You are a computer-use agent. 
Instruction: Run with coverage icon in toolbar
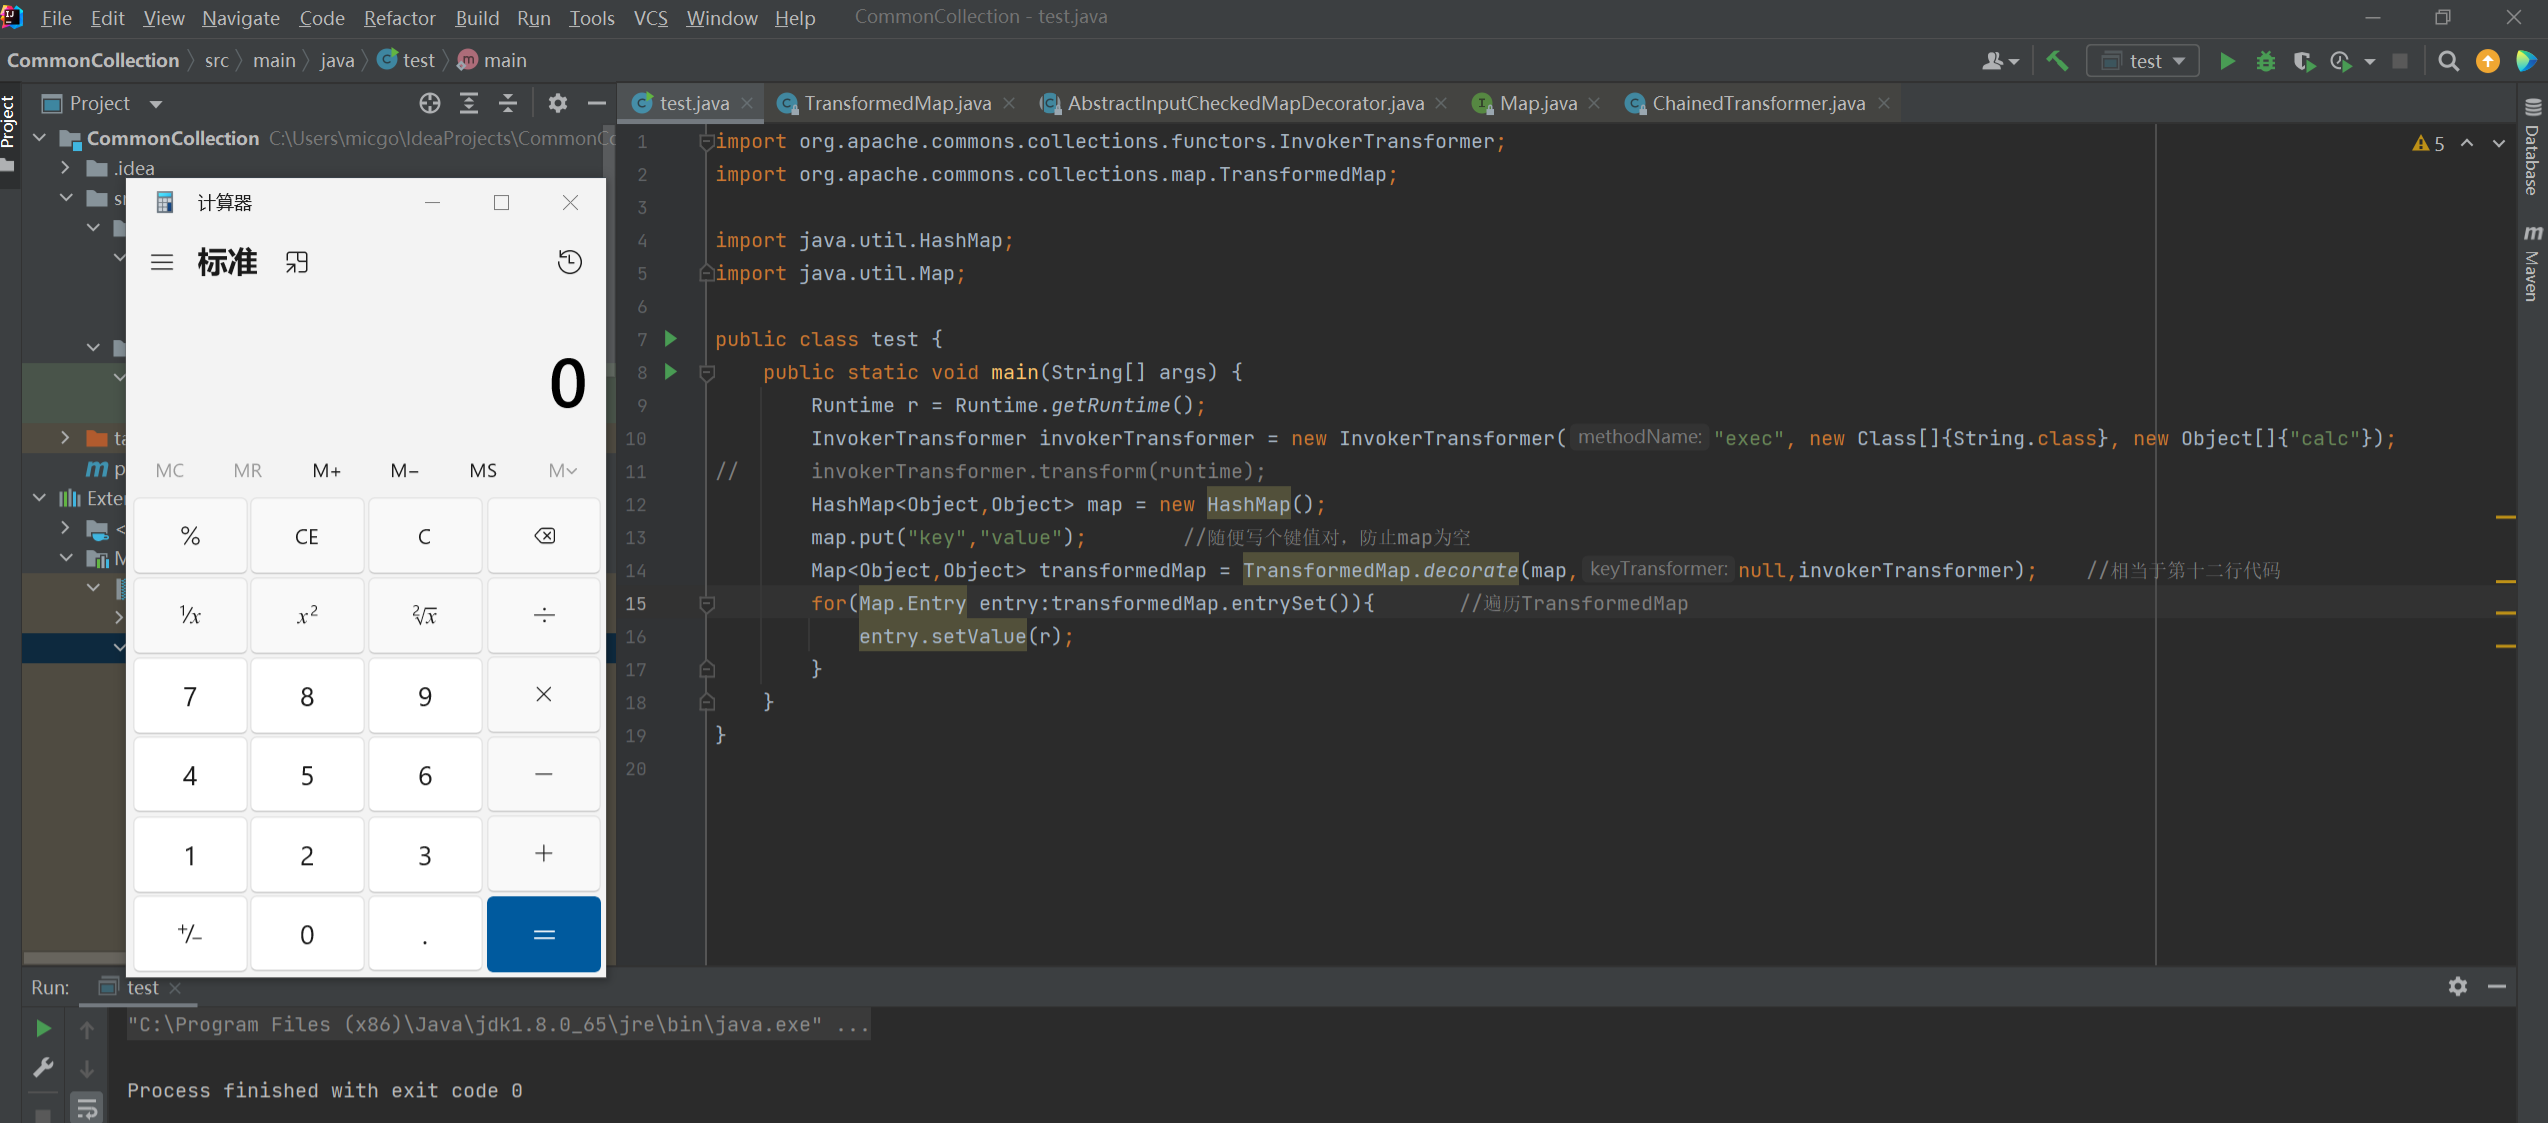tap(2304, 61)
